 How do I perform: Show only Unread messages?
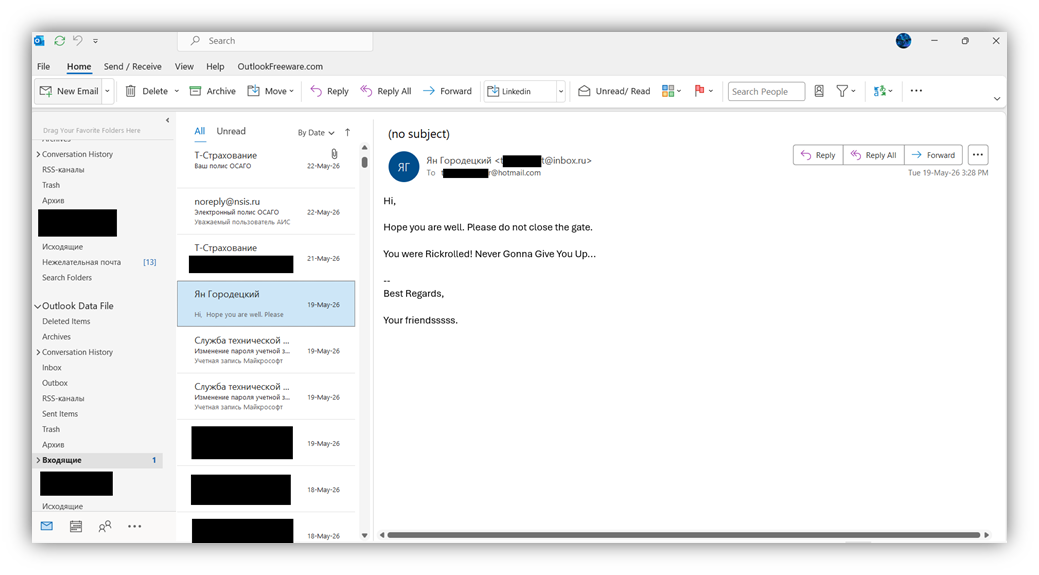click(x=231, y=131)
